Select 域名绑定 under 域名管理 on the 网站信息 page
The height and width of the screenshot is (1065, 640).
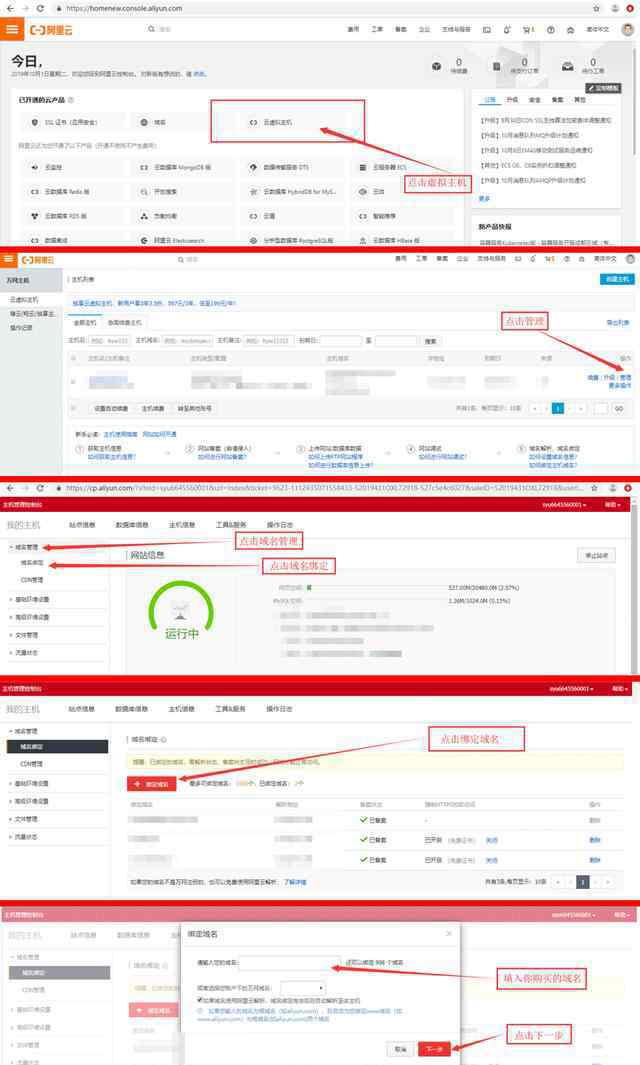[31, 563]
